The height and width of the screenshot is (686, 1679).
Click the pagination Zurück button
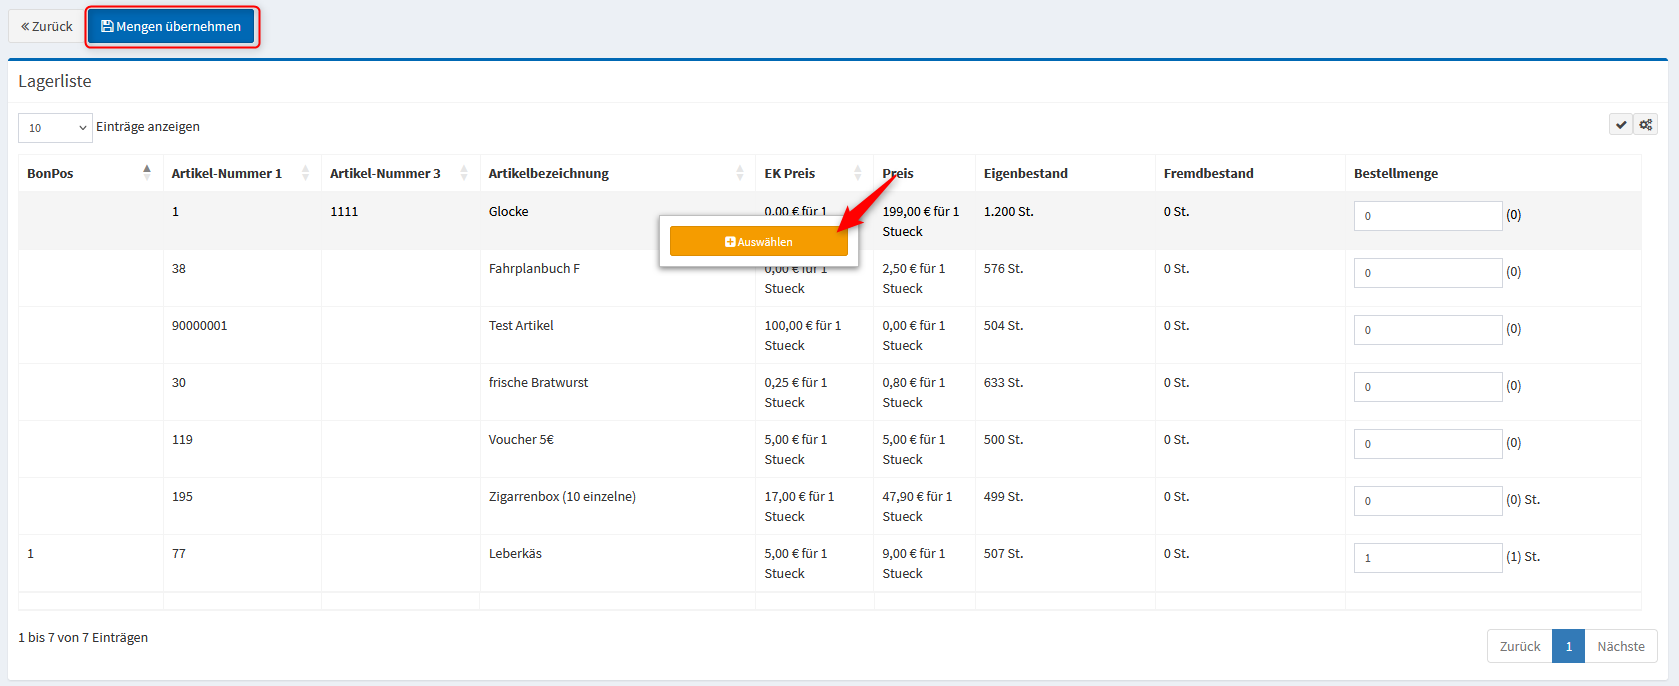[1519, 646]
